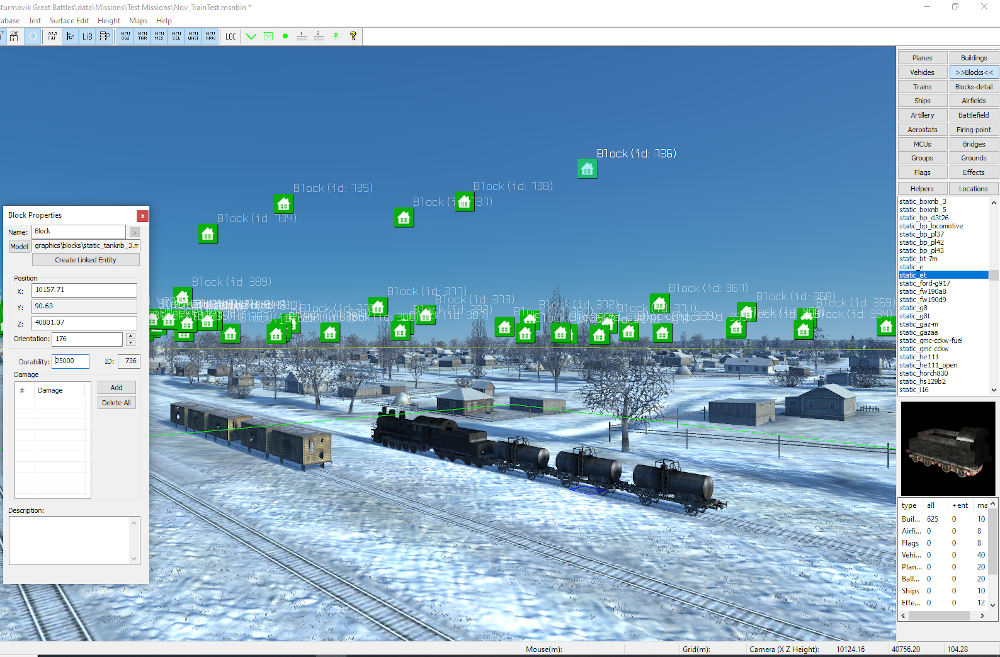Click the toolbar icon left of LIB
This screenshot has height=657, width=1000.
click(70, 36)
